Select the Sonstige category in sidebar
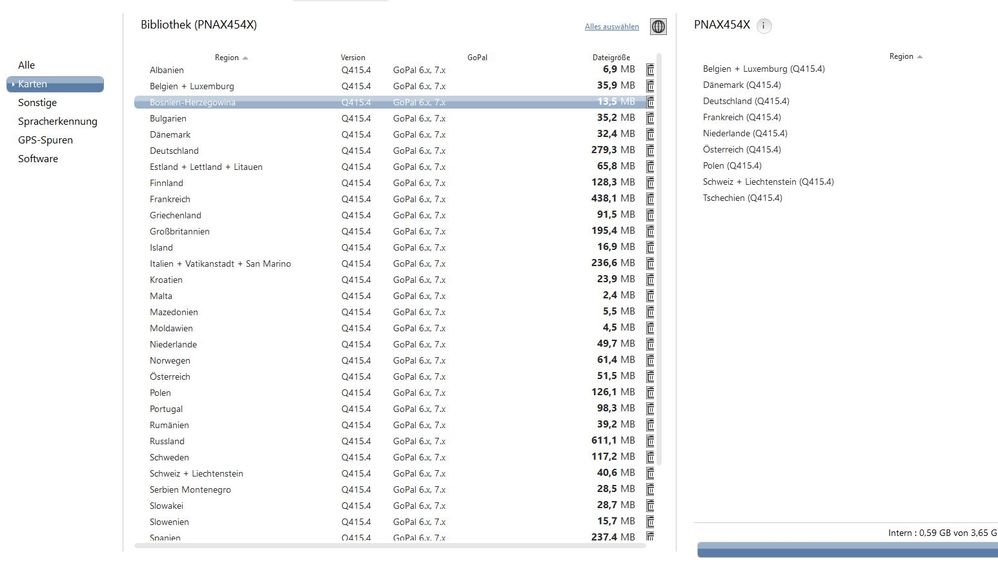 coord(37,103)
